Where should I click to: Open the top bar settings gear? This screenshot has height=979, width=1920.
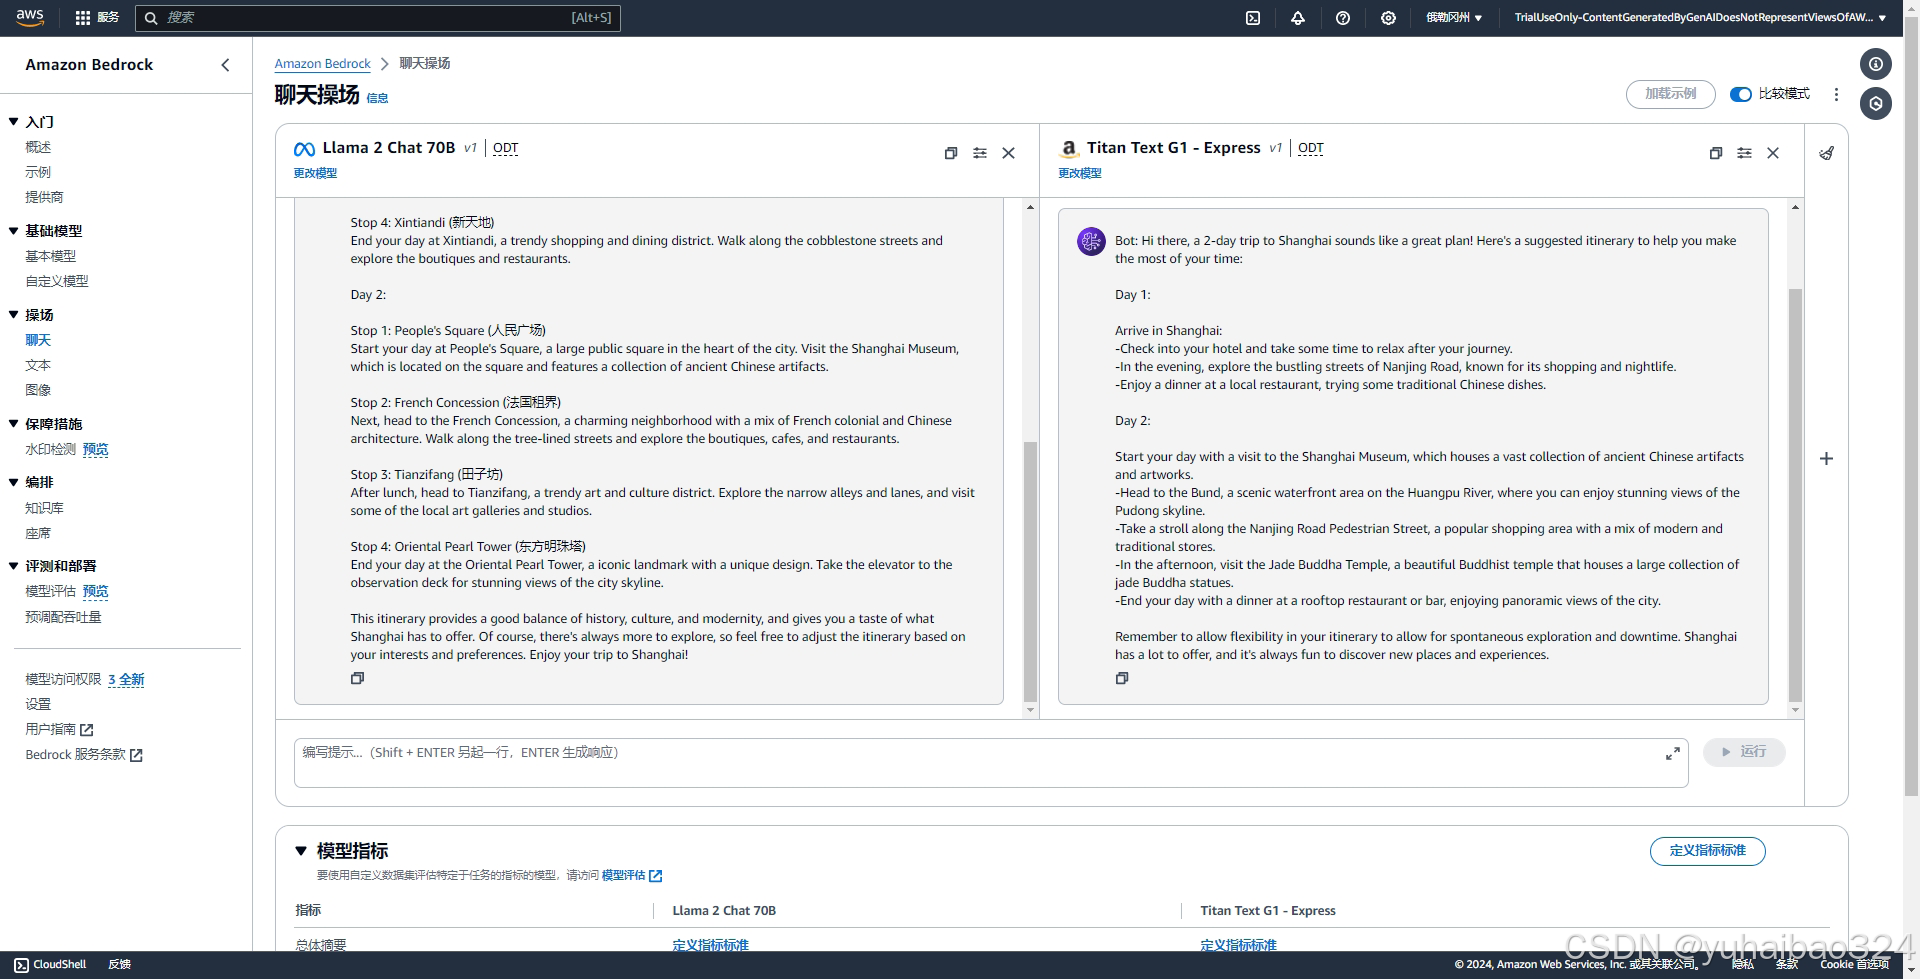(x=1388, y=18)
